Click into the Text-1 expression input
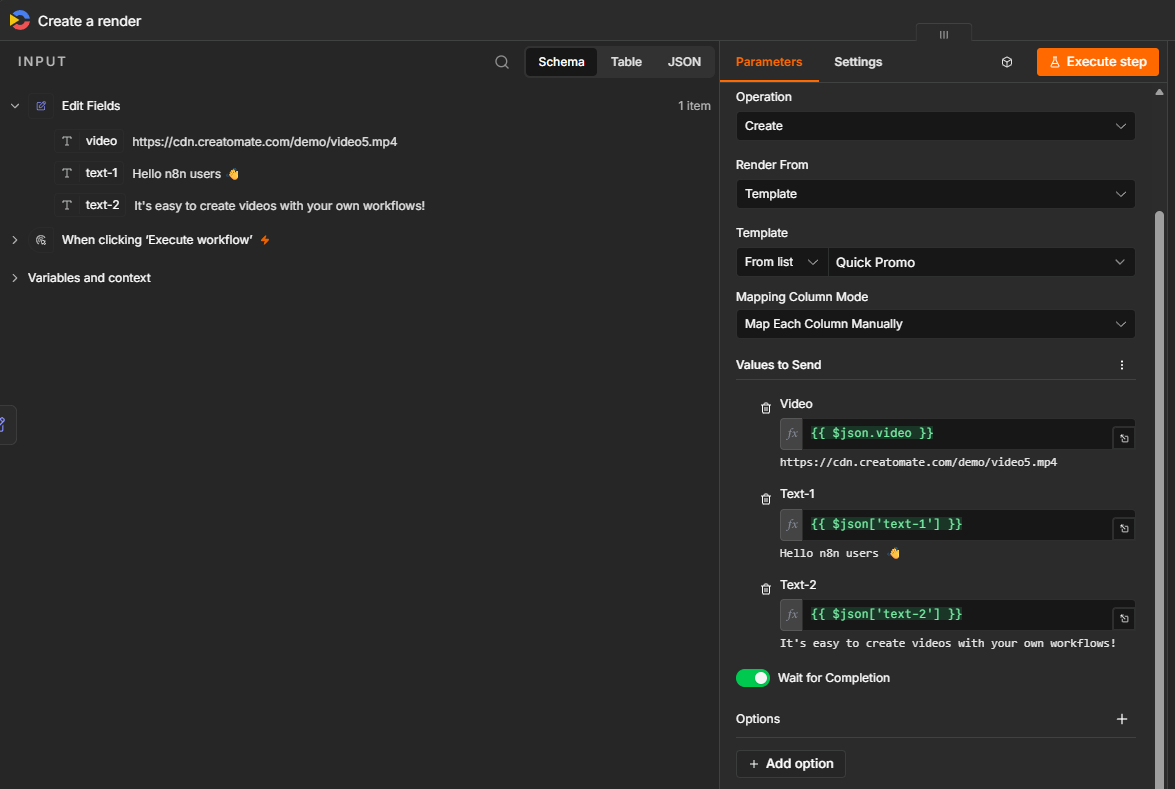1175x789 pixels. tap(957, 525)
